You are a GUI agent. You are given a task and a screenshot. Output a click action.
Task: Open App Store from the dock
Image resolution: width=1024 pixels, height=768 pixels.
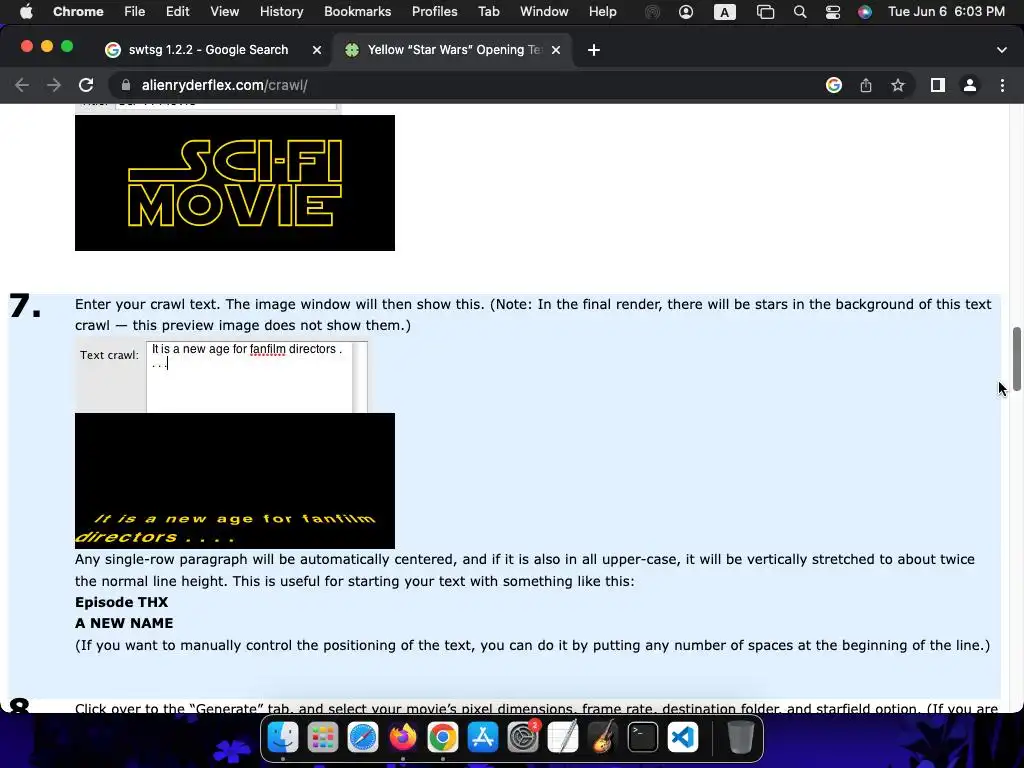coord(483,738)
